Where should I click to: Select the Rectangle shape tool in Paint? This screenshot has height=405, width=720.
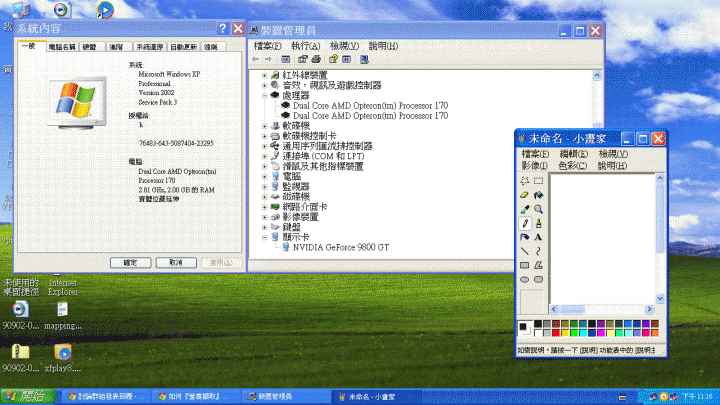(525, 265)
